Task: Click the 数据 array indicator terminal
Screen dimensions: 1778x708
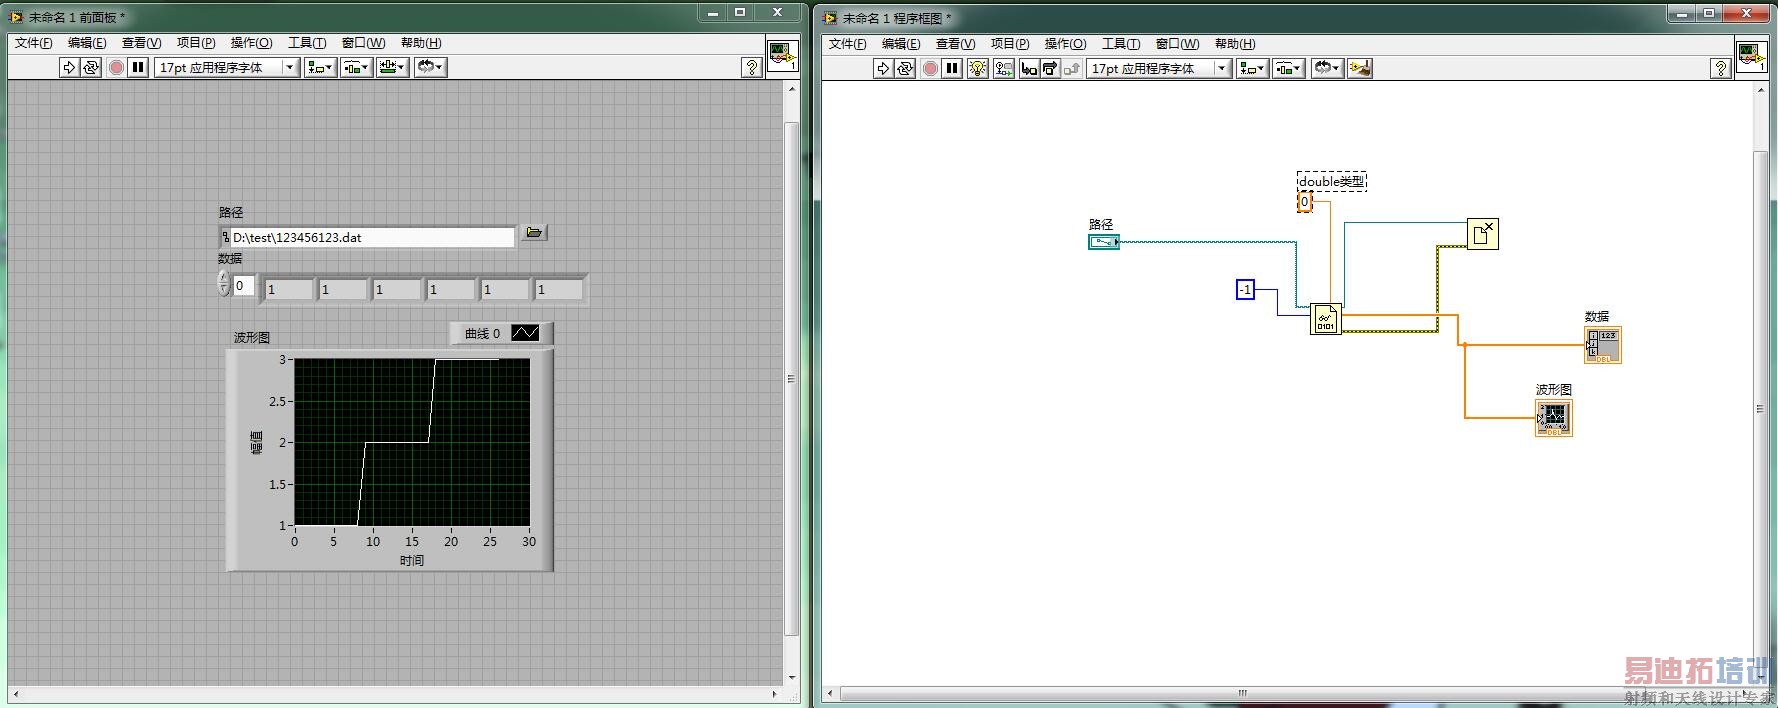Action: (x=1602, y=345)
